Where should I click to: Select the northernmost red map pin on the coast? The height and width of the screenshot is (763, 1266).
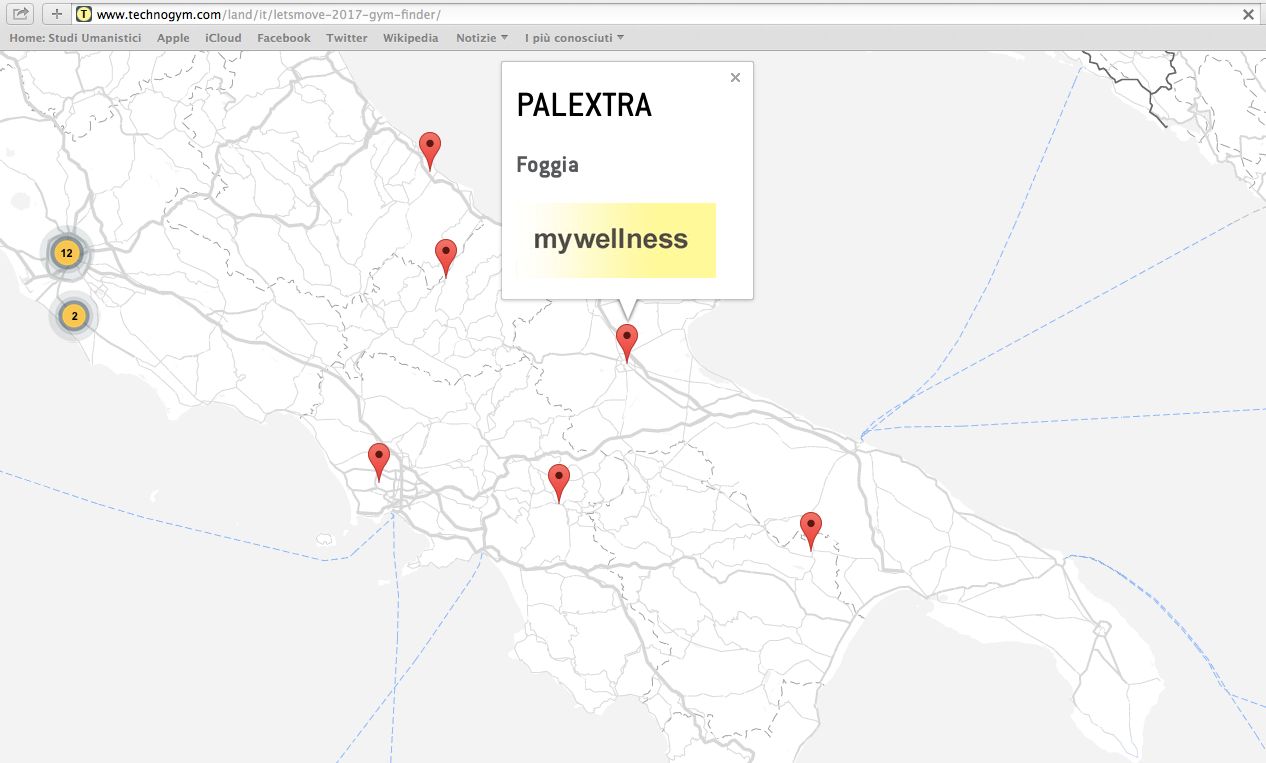pos(430,148)
